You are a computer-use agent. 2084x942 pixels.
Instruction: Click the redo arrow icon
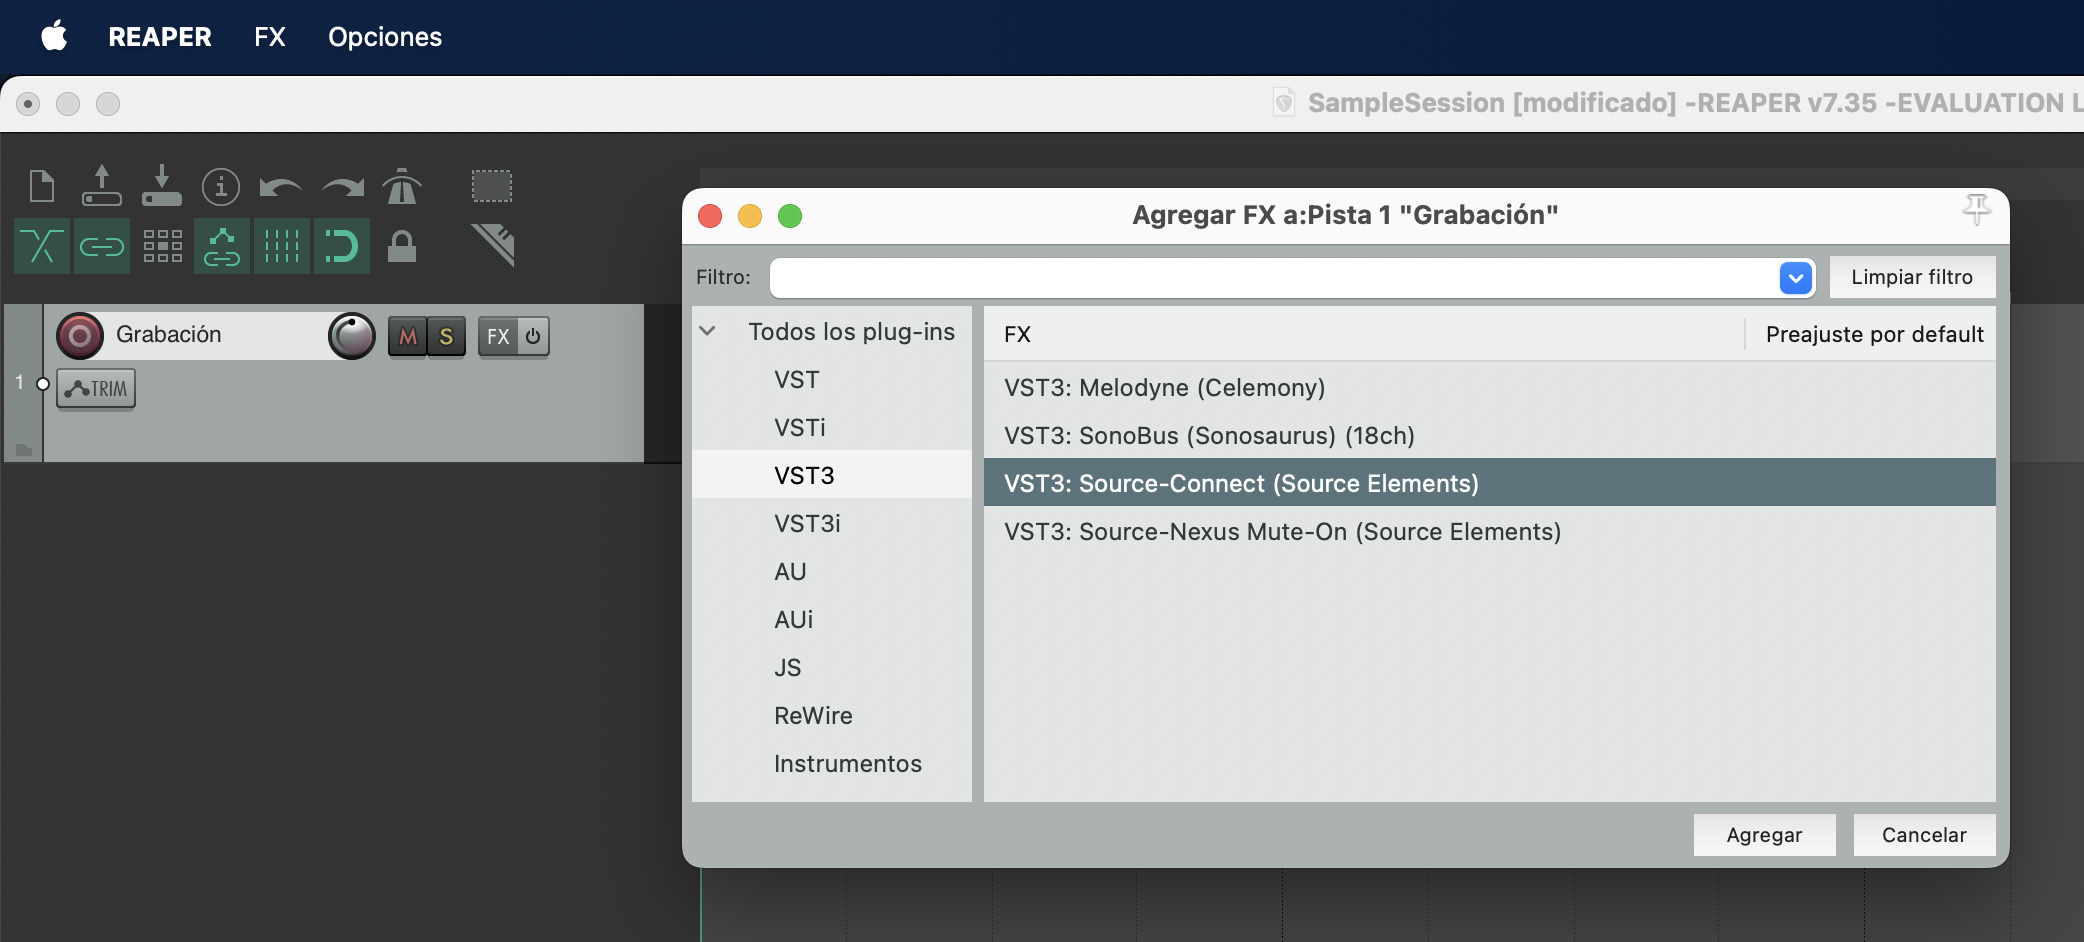point(343,187)
